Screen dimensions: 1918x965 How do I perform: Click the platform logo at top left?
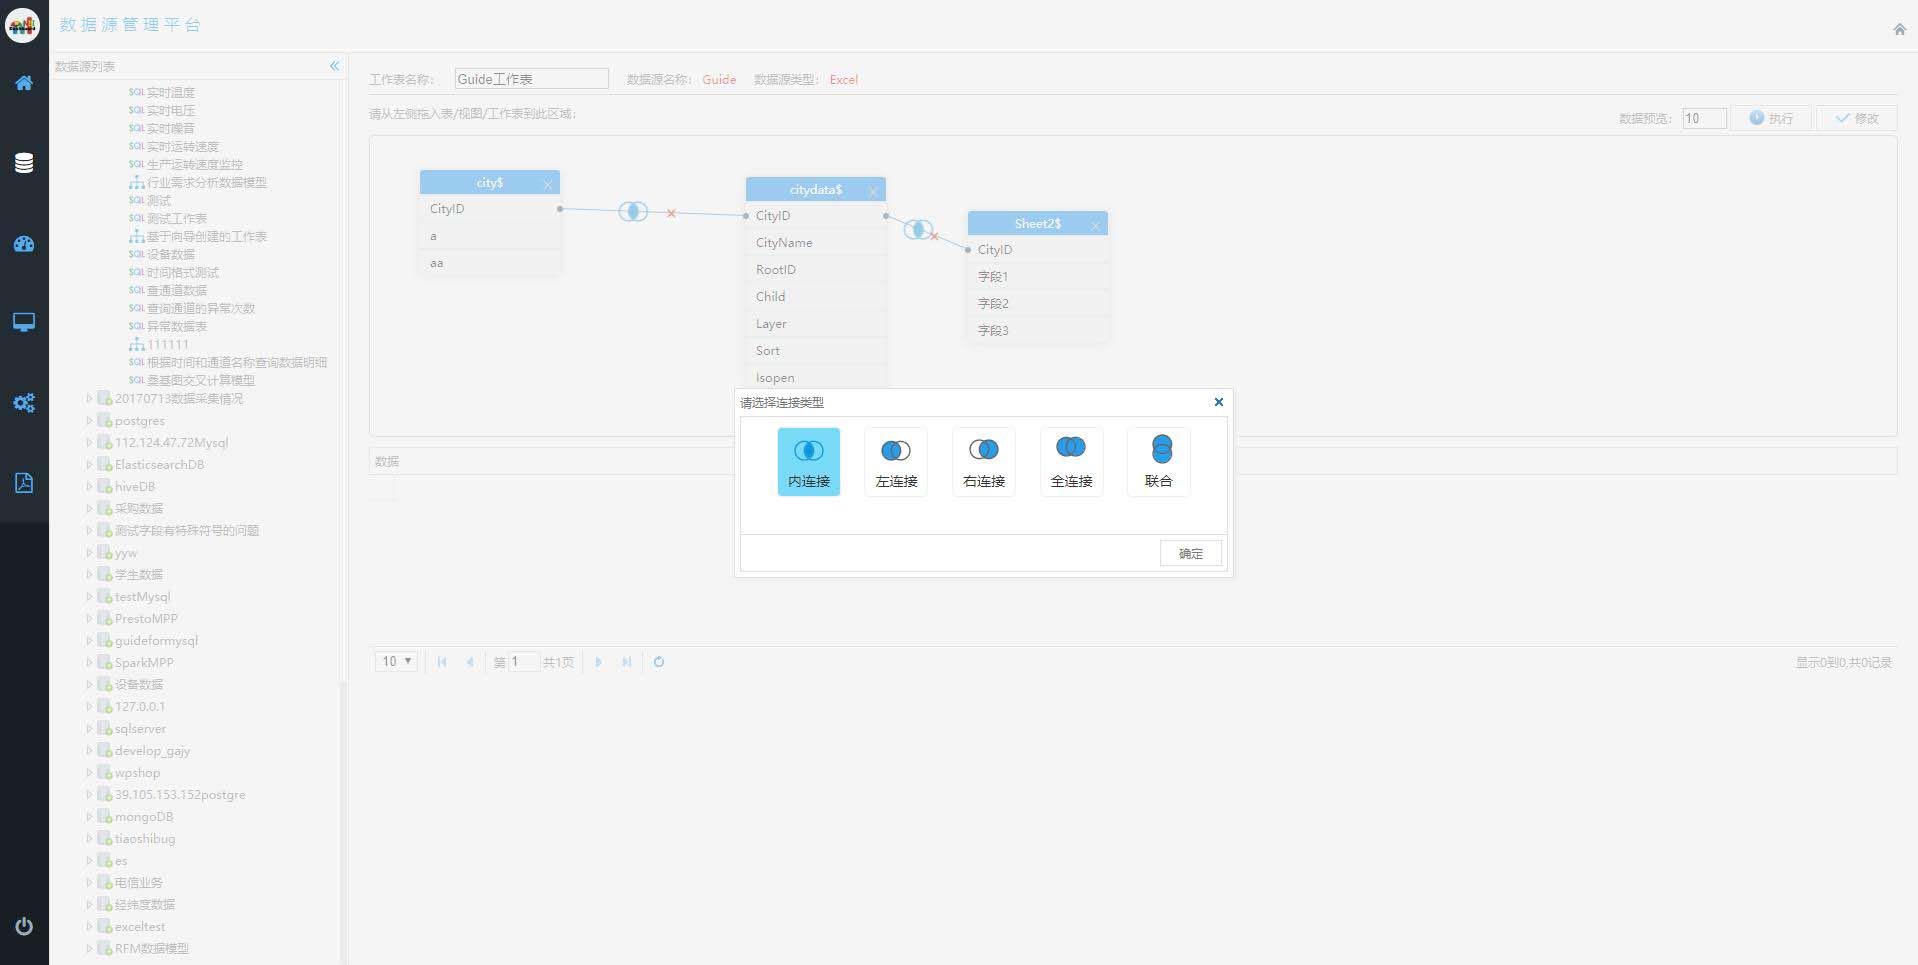[x=23, y=25]
